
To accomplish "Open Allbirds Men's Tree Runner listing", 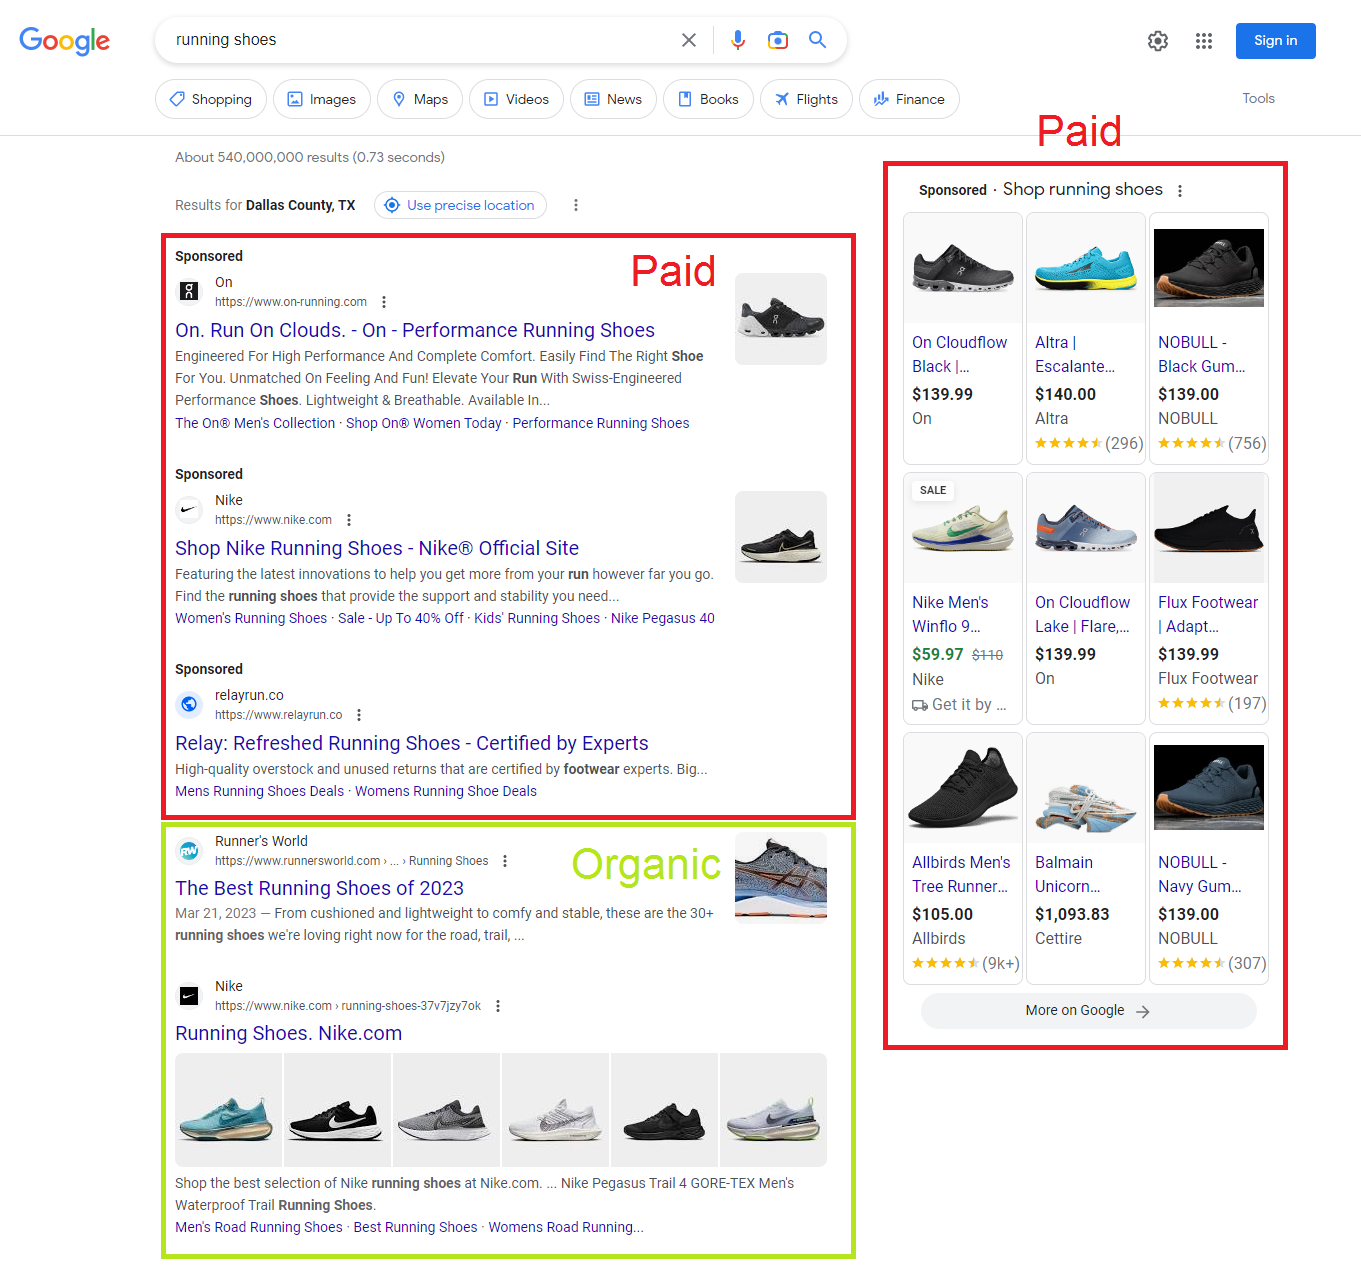I will pos(963,858).
